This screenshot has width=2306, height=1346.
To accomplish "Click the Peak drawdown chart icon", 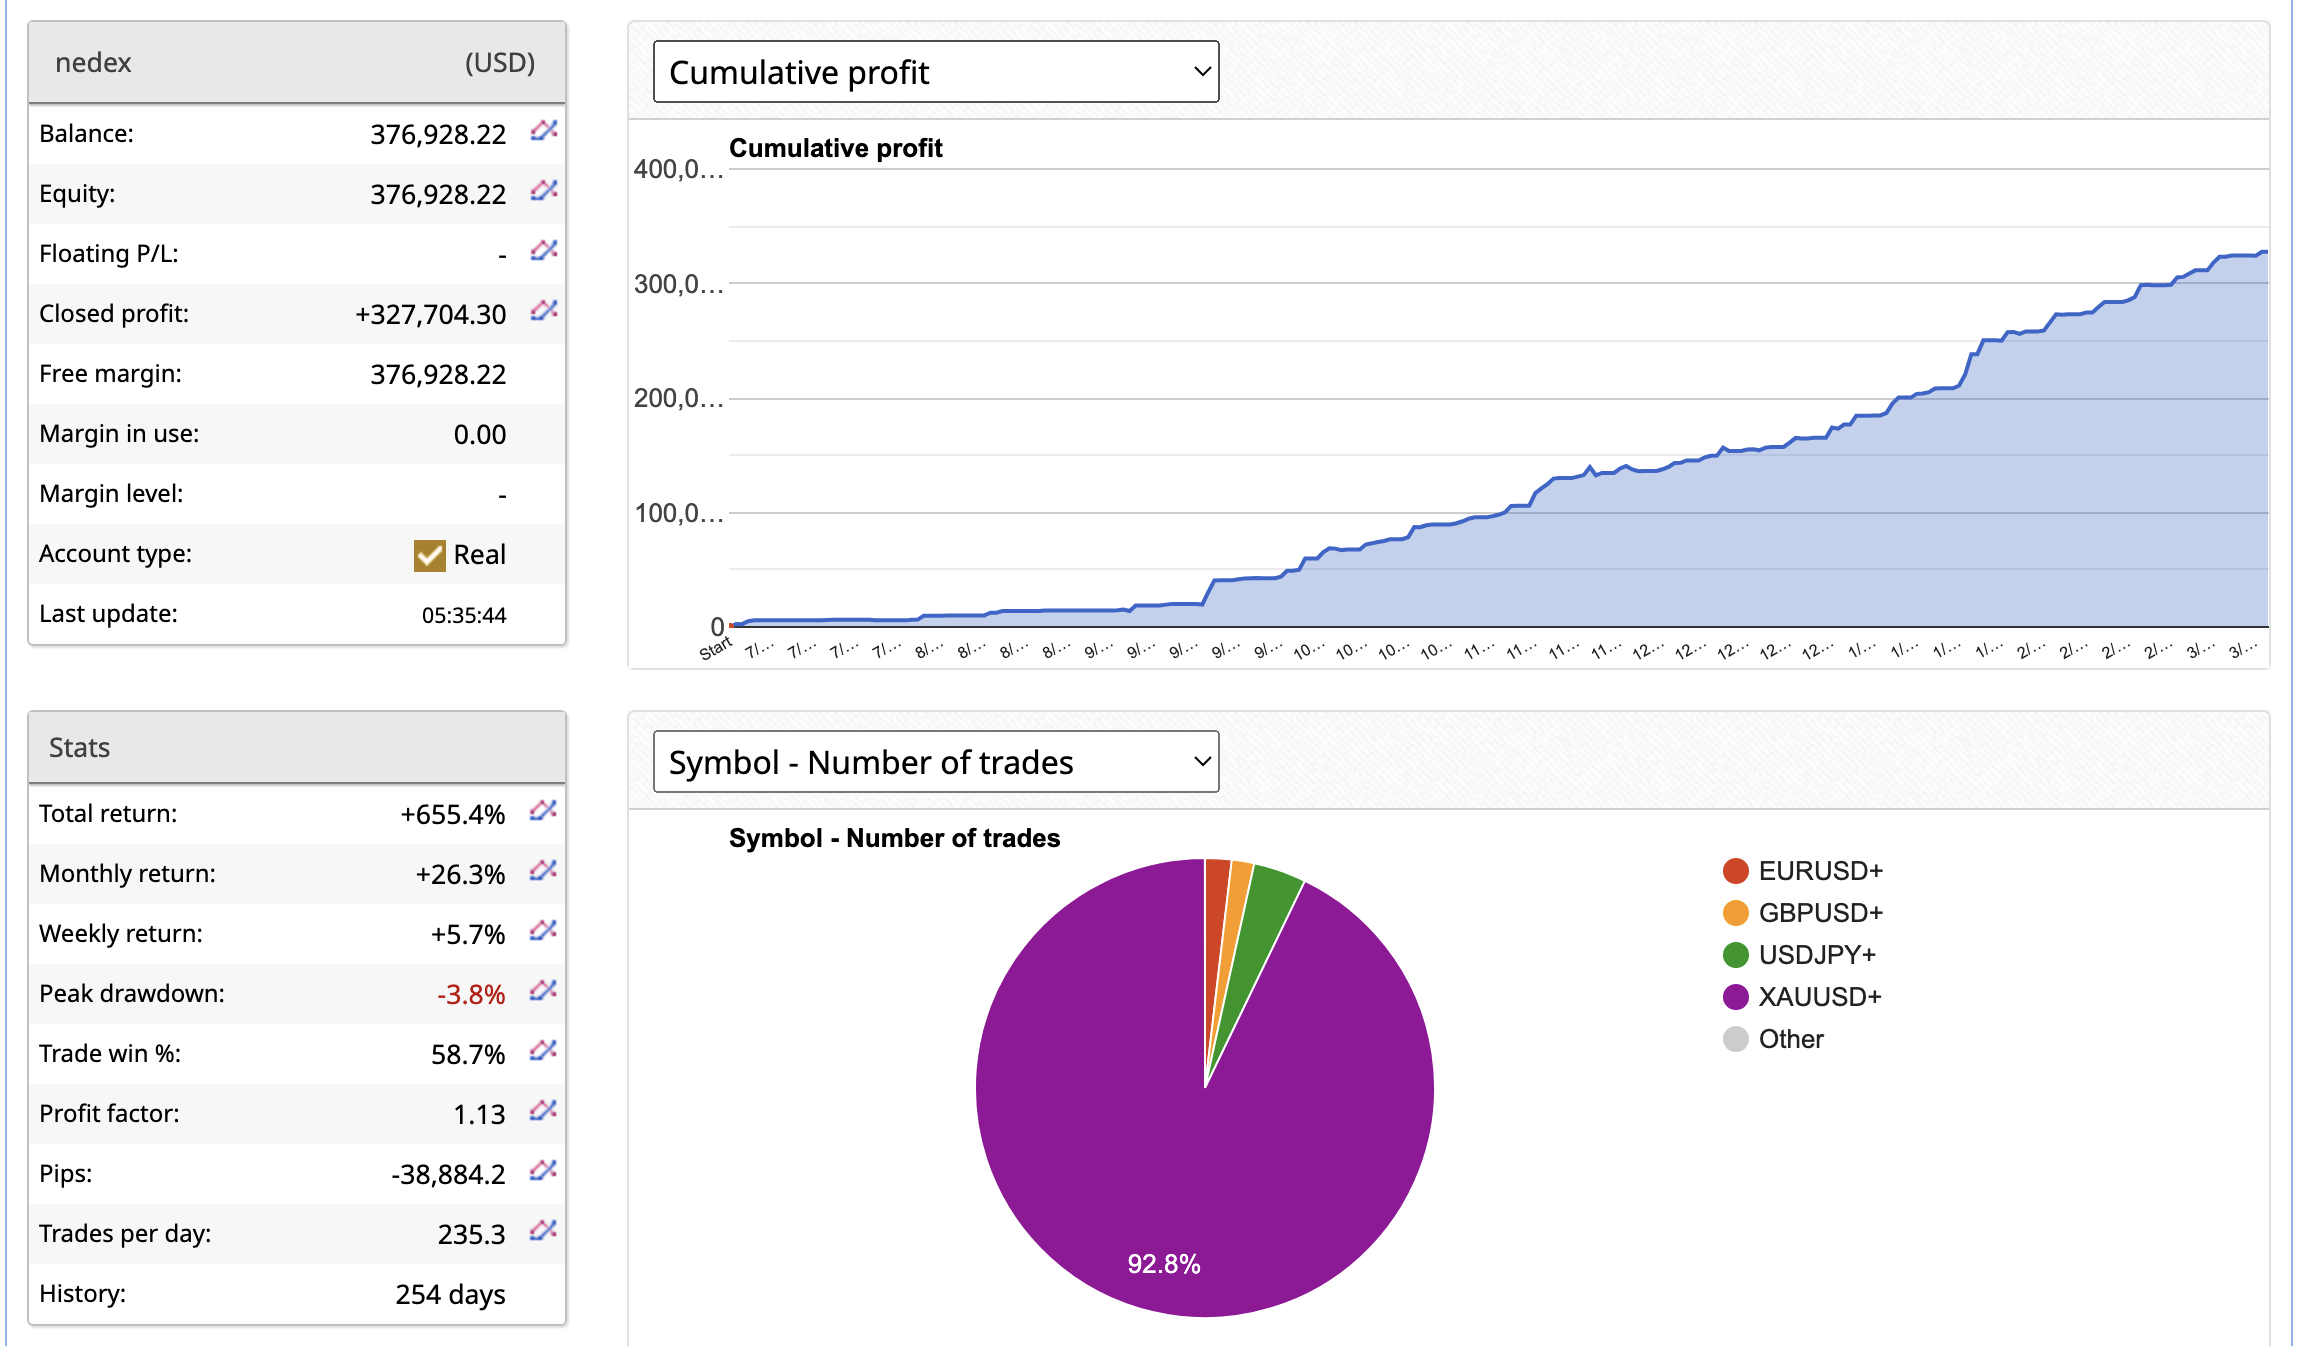I will 542,991.
